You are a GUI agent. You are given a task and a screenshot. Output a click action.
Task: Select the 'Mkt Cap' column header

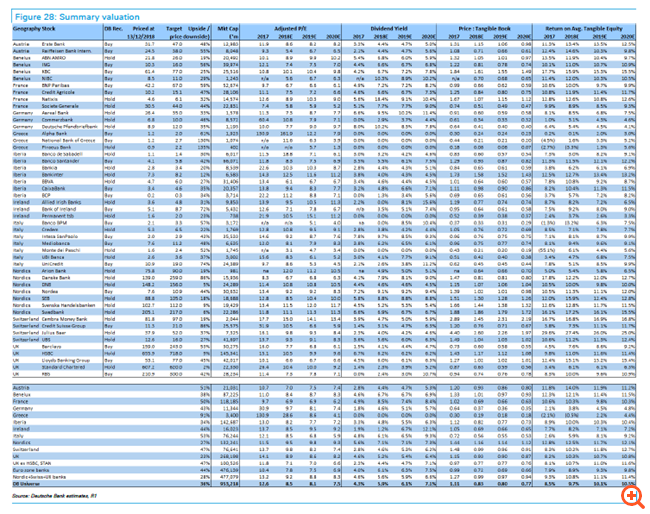pyautogui.click(x=228, y=29)
